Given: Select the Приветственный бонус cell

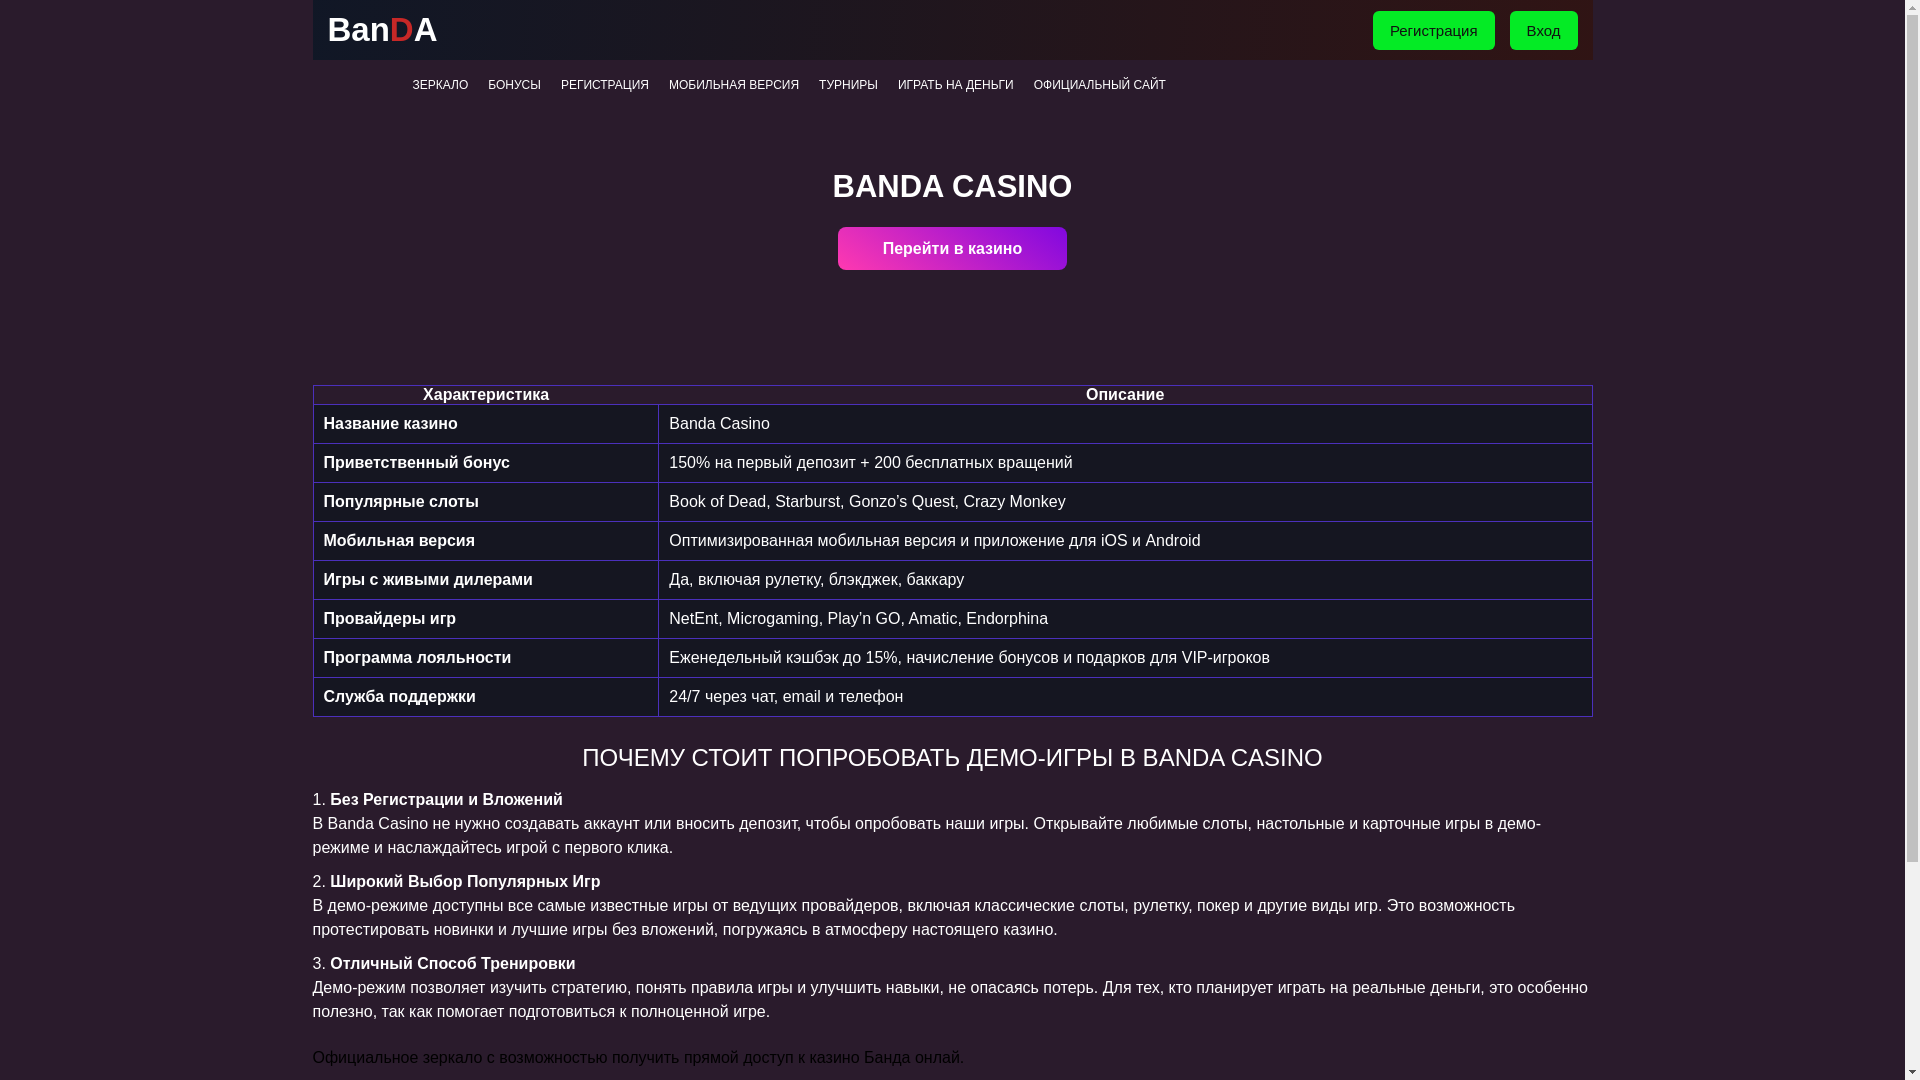Looking at the screenshot, I should (x=486, y=463).
